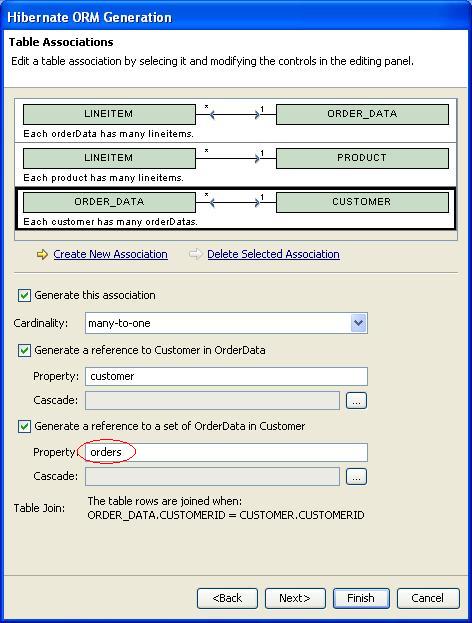472x623 pixels.
Task: Go back with the <Back button
Action: point(227,598)
